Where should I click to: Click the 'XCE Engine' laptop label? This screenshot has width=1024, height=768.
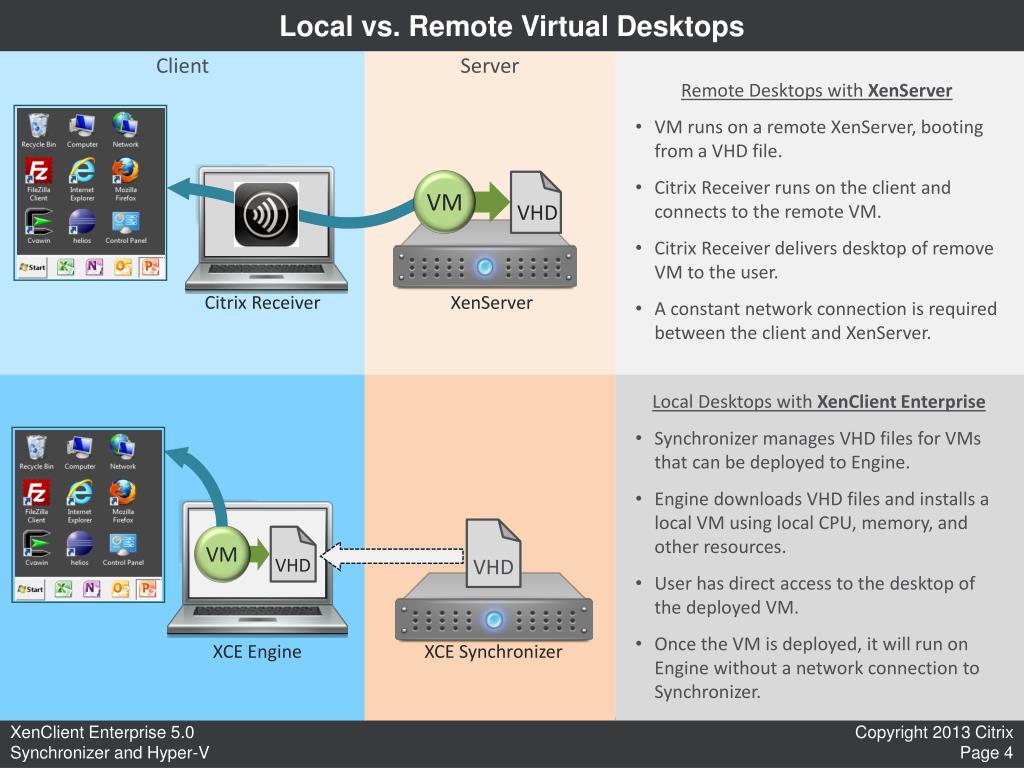[257, 652]
